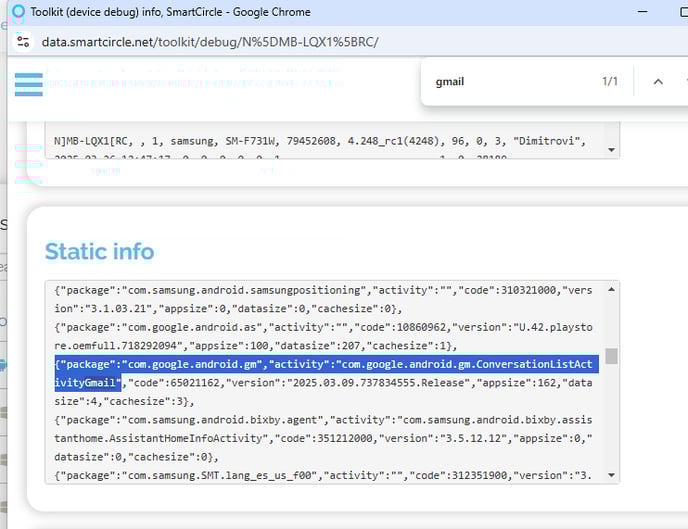Open the hamburger menu icon
The width and height of the screenshot is (688, 529).
tap(29, 84)
